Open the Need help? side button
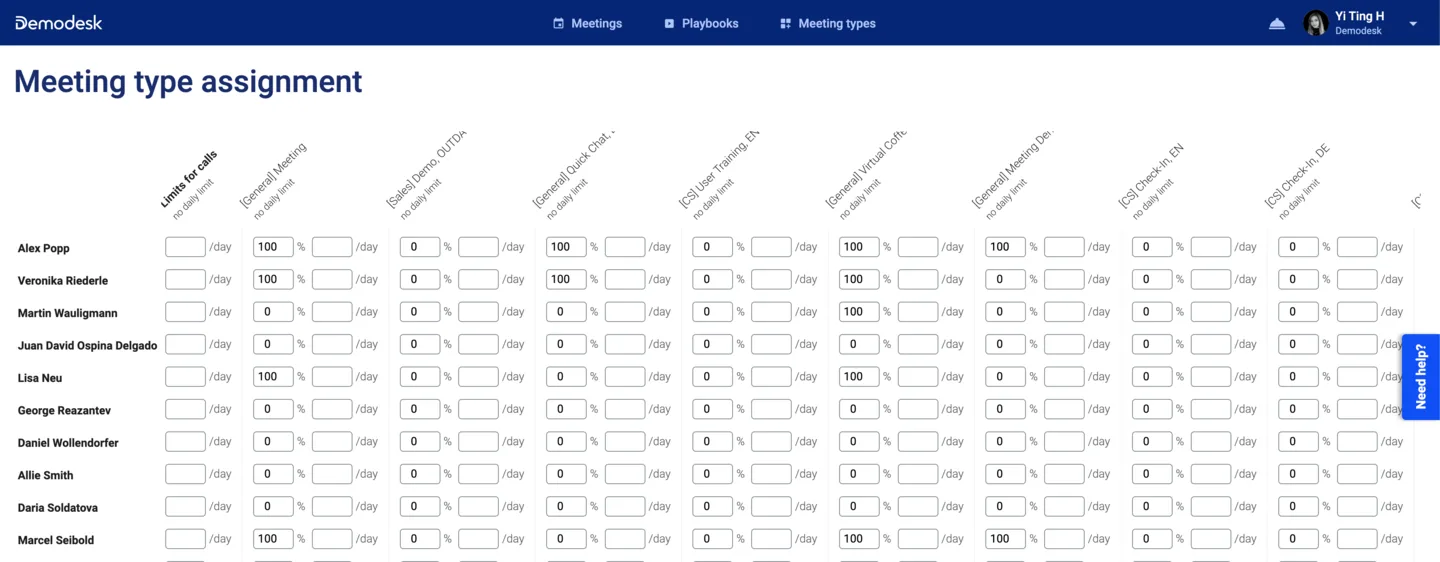Viewport: 1440px width, 562px height. click(1421, 377)
